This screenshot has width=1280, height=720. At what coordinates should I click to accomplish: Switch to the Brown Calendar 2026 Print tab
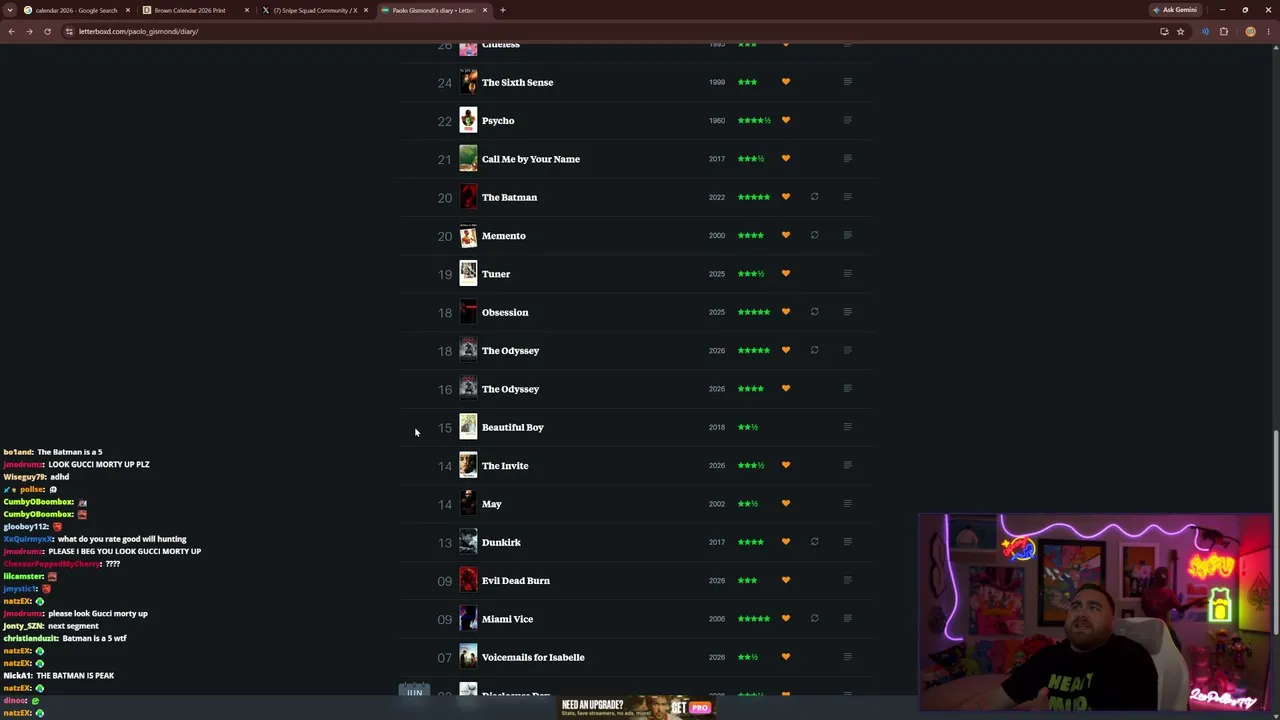pos(195,10)
